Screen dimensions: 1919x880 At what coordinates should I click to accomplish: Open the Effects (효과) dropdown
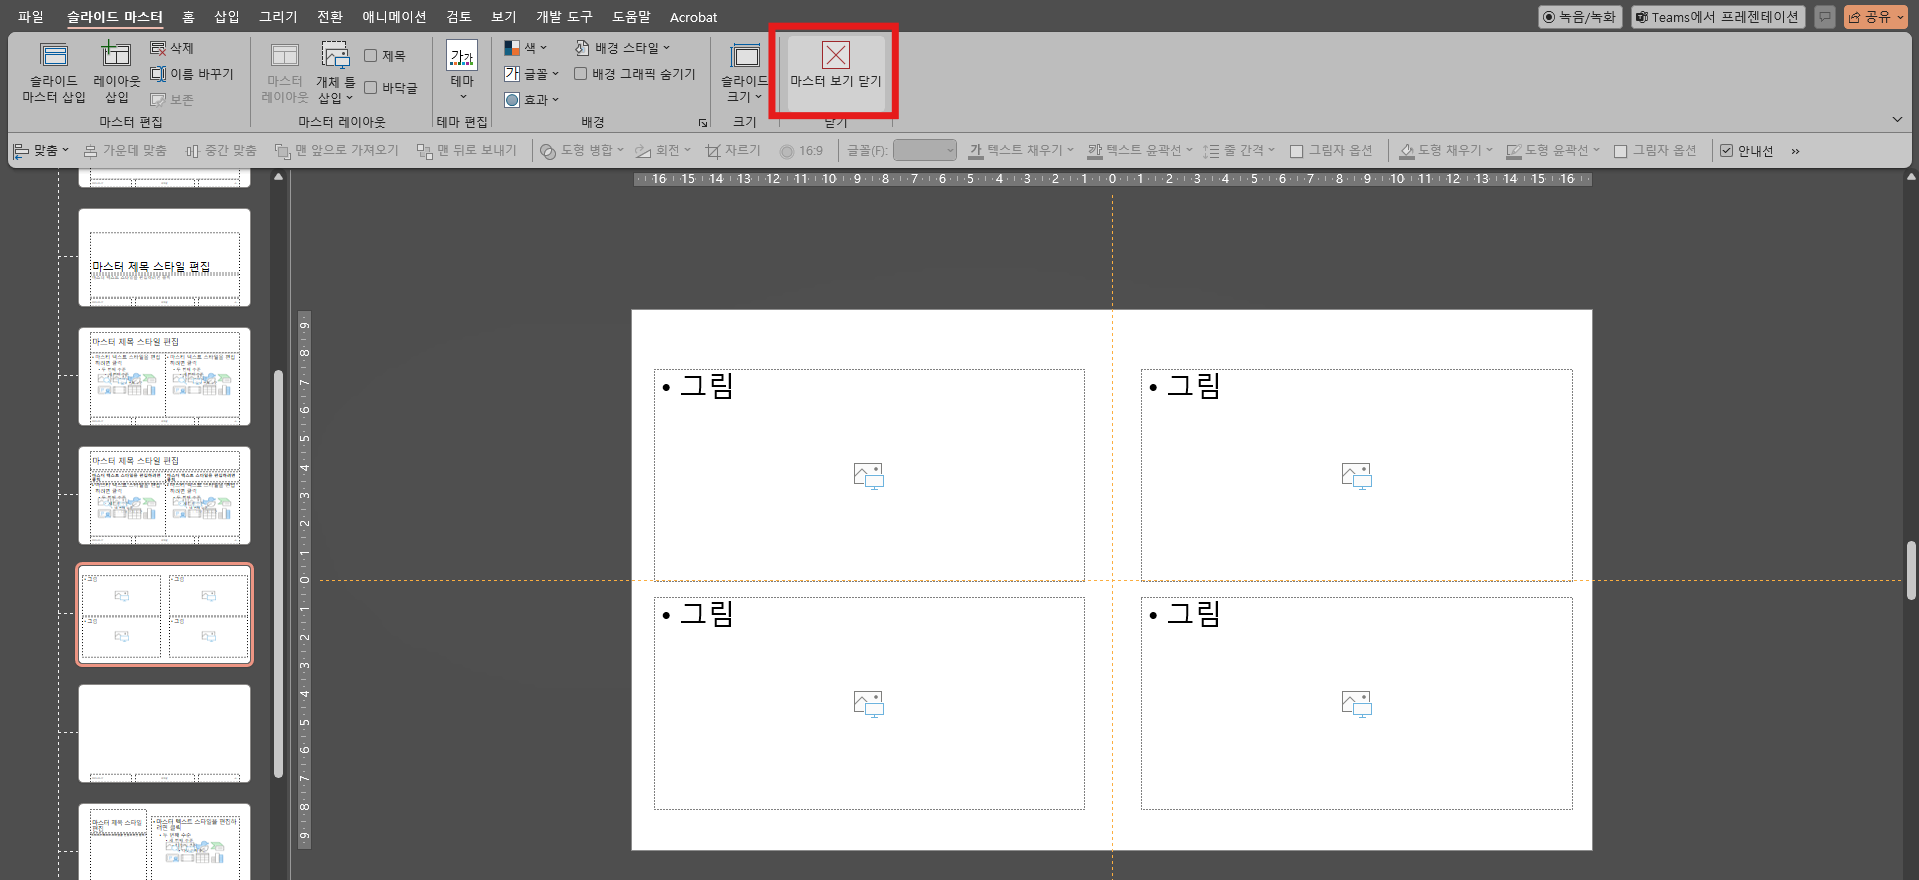coord(531,100)
